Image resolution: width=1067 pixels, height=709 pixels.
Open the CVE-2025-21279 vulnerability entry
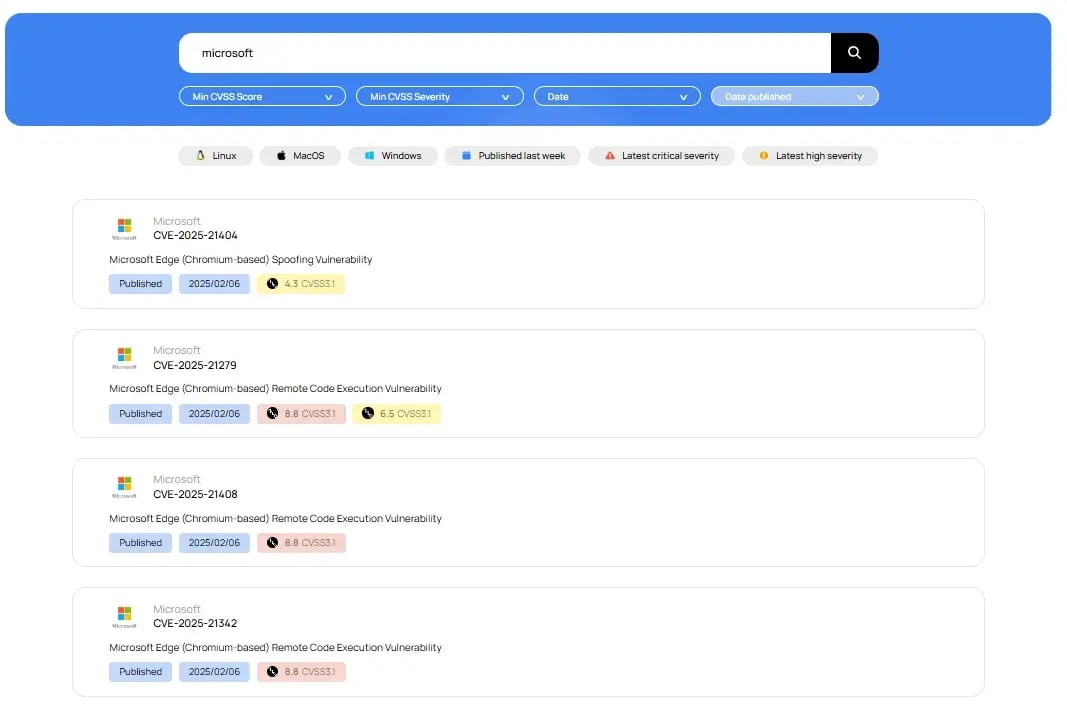pos(195,366)
